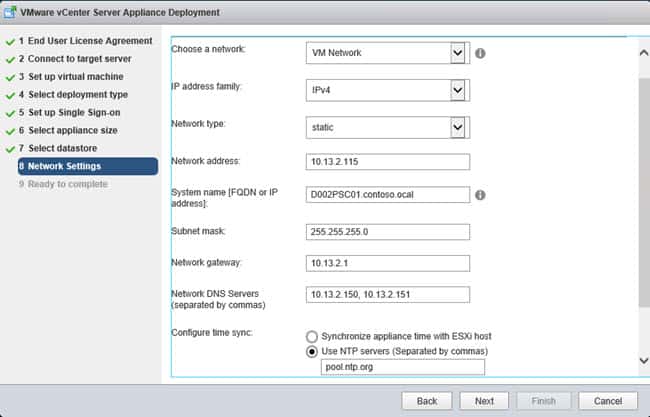The height and width of the screenshot is (417, 650).
Task: Click the Back button
Action: pos(427,401)
